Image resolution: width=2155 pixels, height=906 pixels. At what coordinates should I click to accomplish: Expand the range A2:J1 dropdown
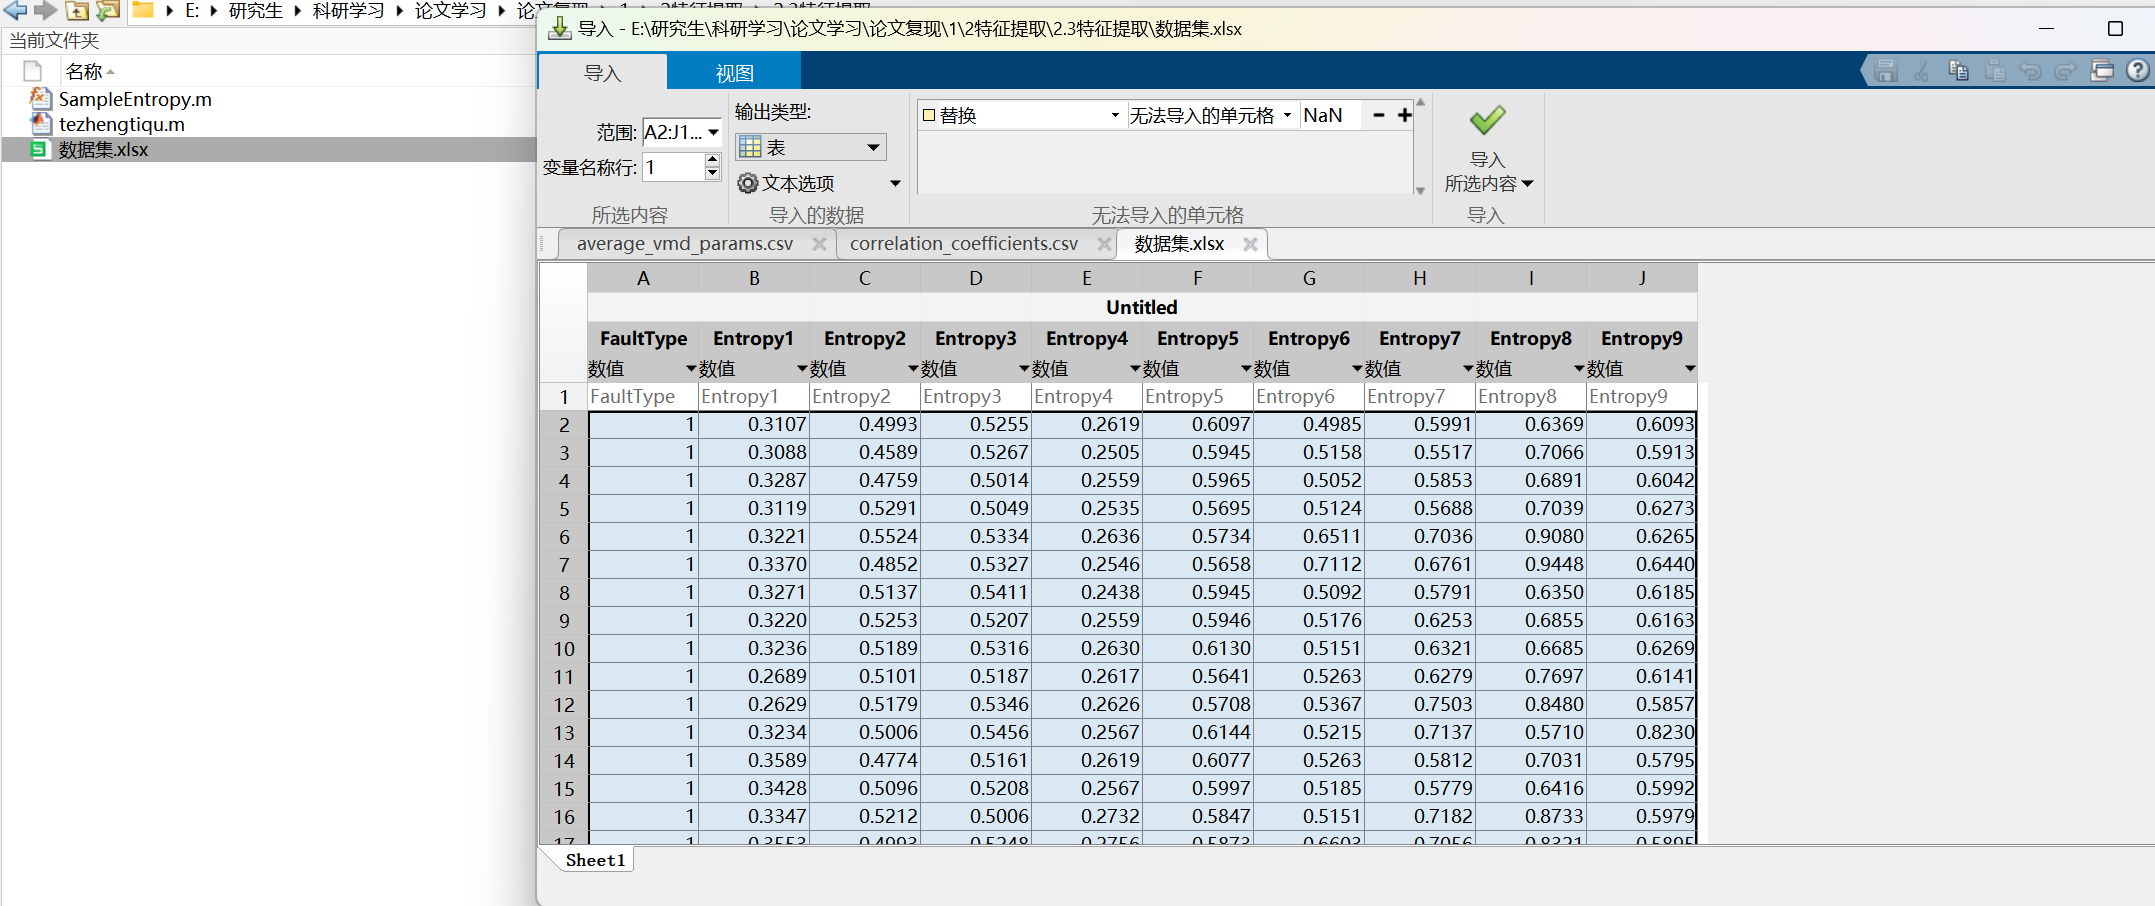tap(714, 133)
